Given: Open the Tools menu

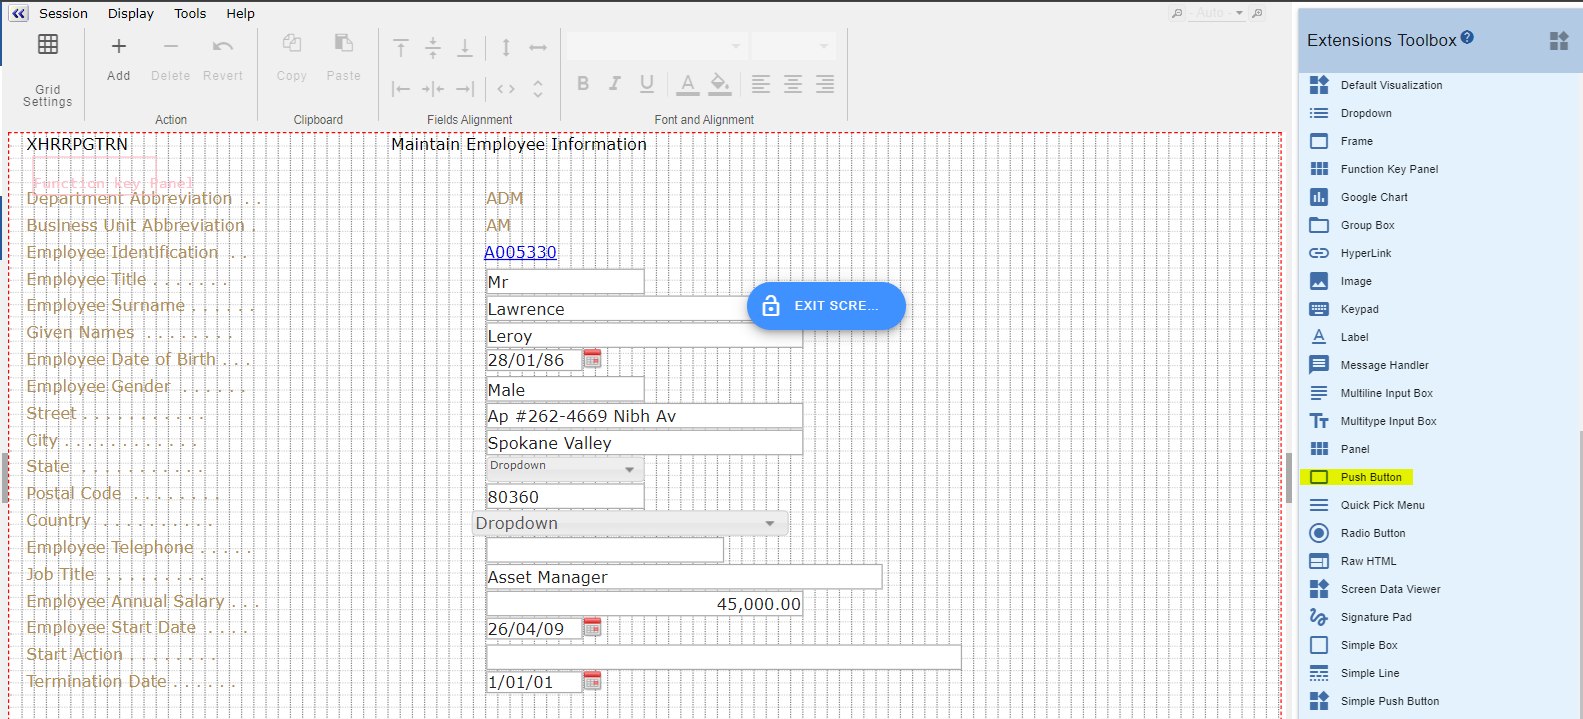Looking at the screenshot, I should point(190,13).
